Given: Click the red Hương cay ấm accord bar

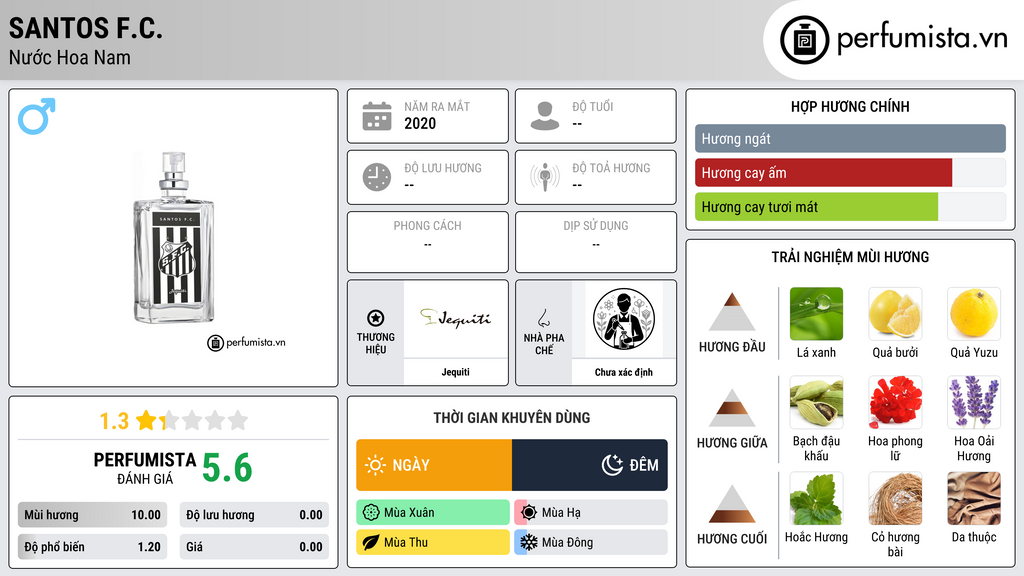Looking at the screenshot, I should 824,173.
